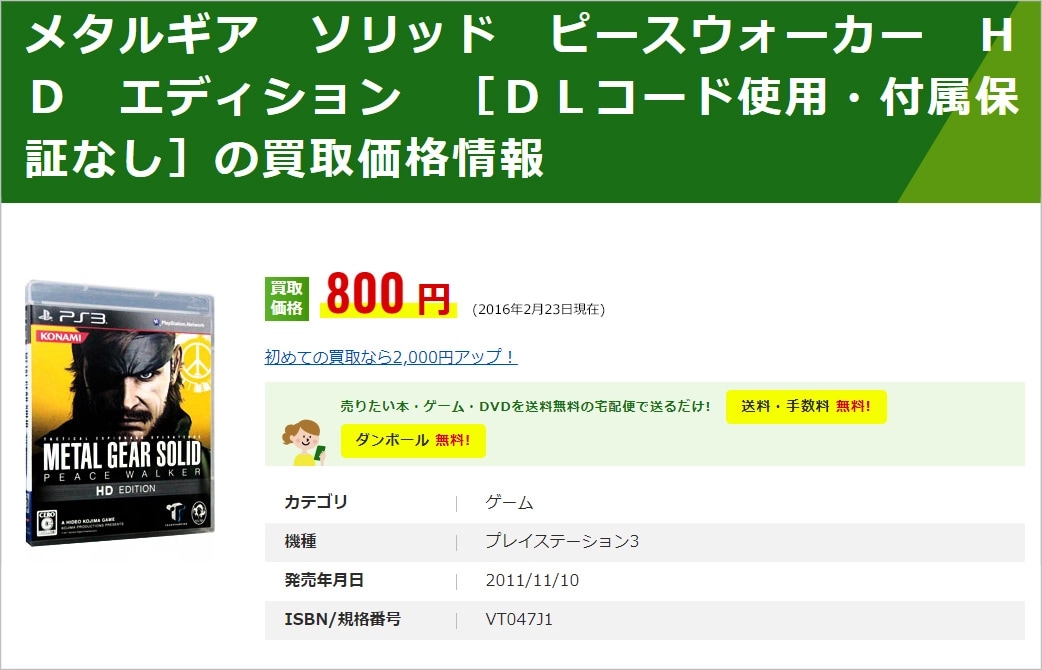Select the カテゴリ row label
This screenshot has height=670, width=1042.
click(x=316, y=502)
